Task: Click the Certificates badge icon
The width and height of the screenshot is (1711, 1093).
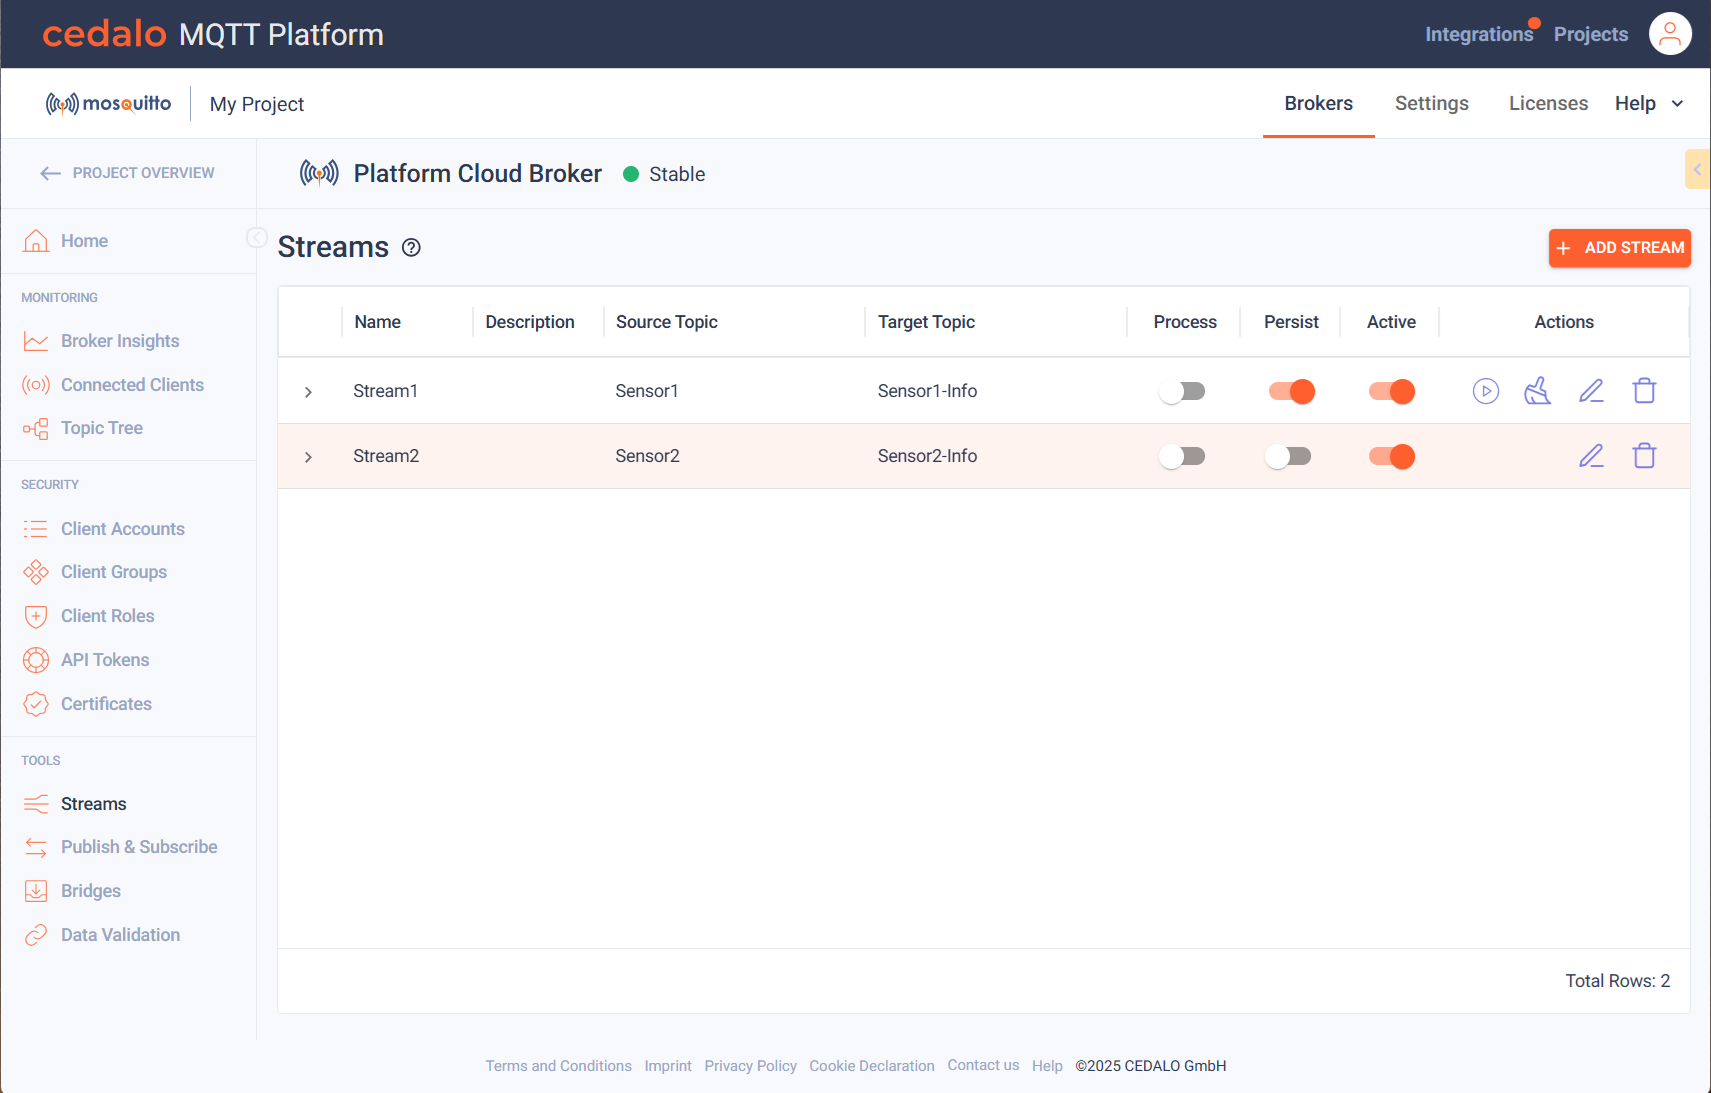Action: (36, 704)
